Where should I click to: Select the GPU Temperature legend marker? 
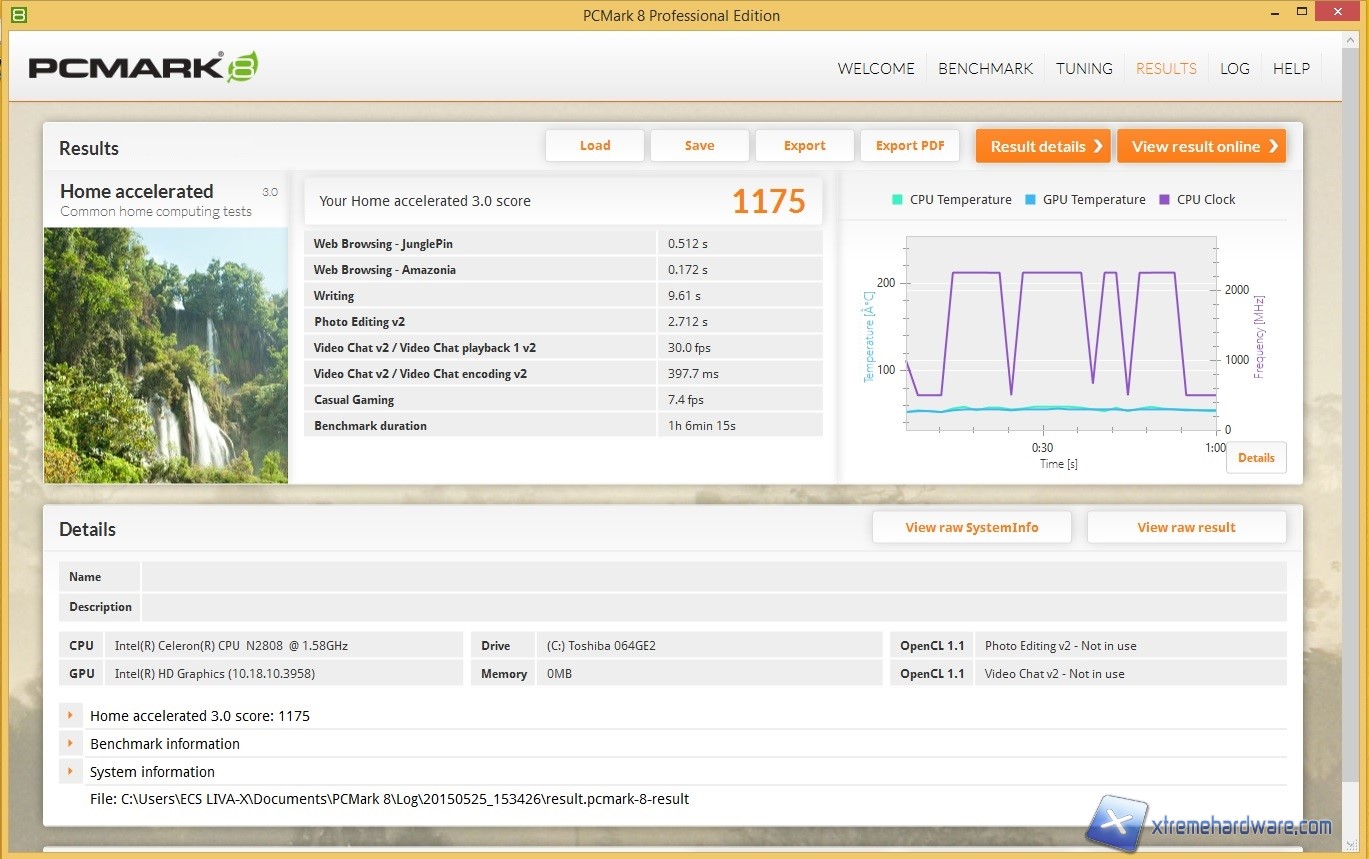tap(1028, 199)
